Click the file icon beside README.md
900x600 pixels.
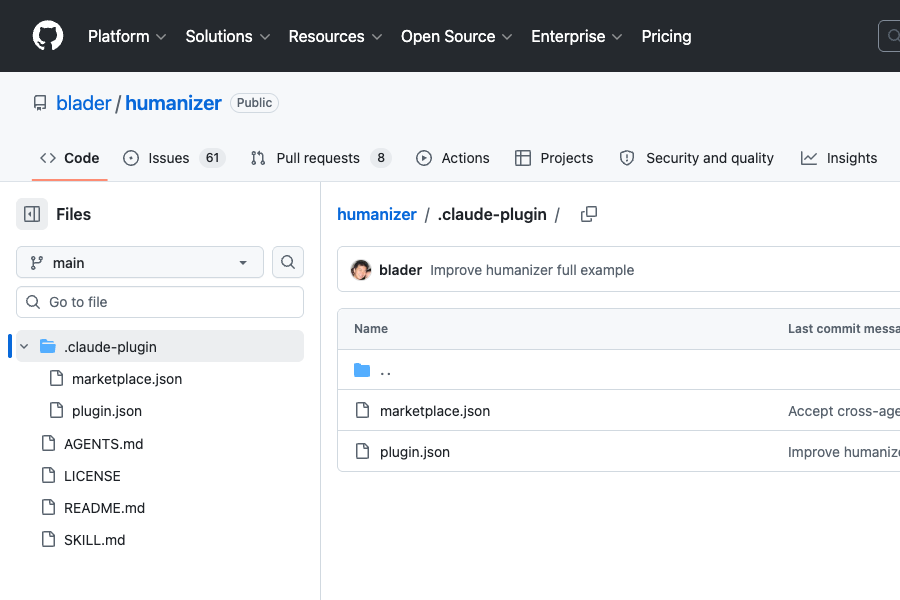(49, 508)
